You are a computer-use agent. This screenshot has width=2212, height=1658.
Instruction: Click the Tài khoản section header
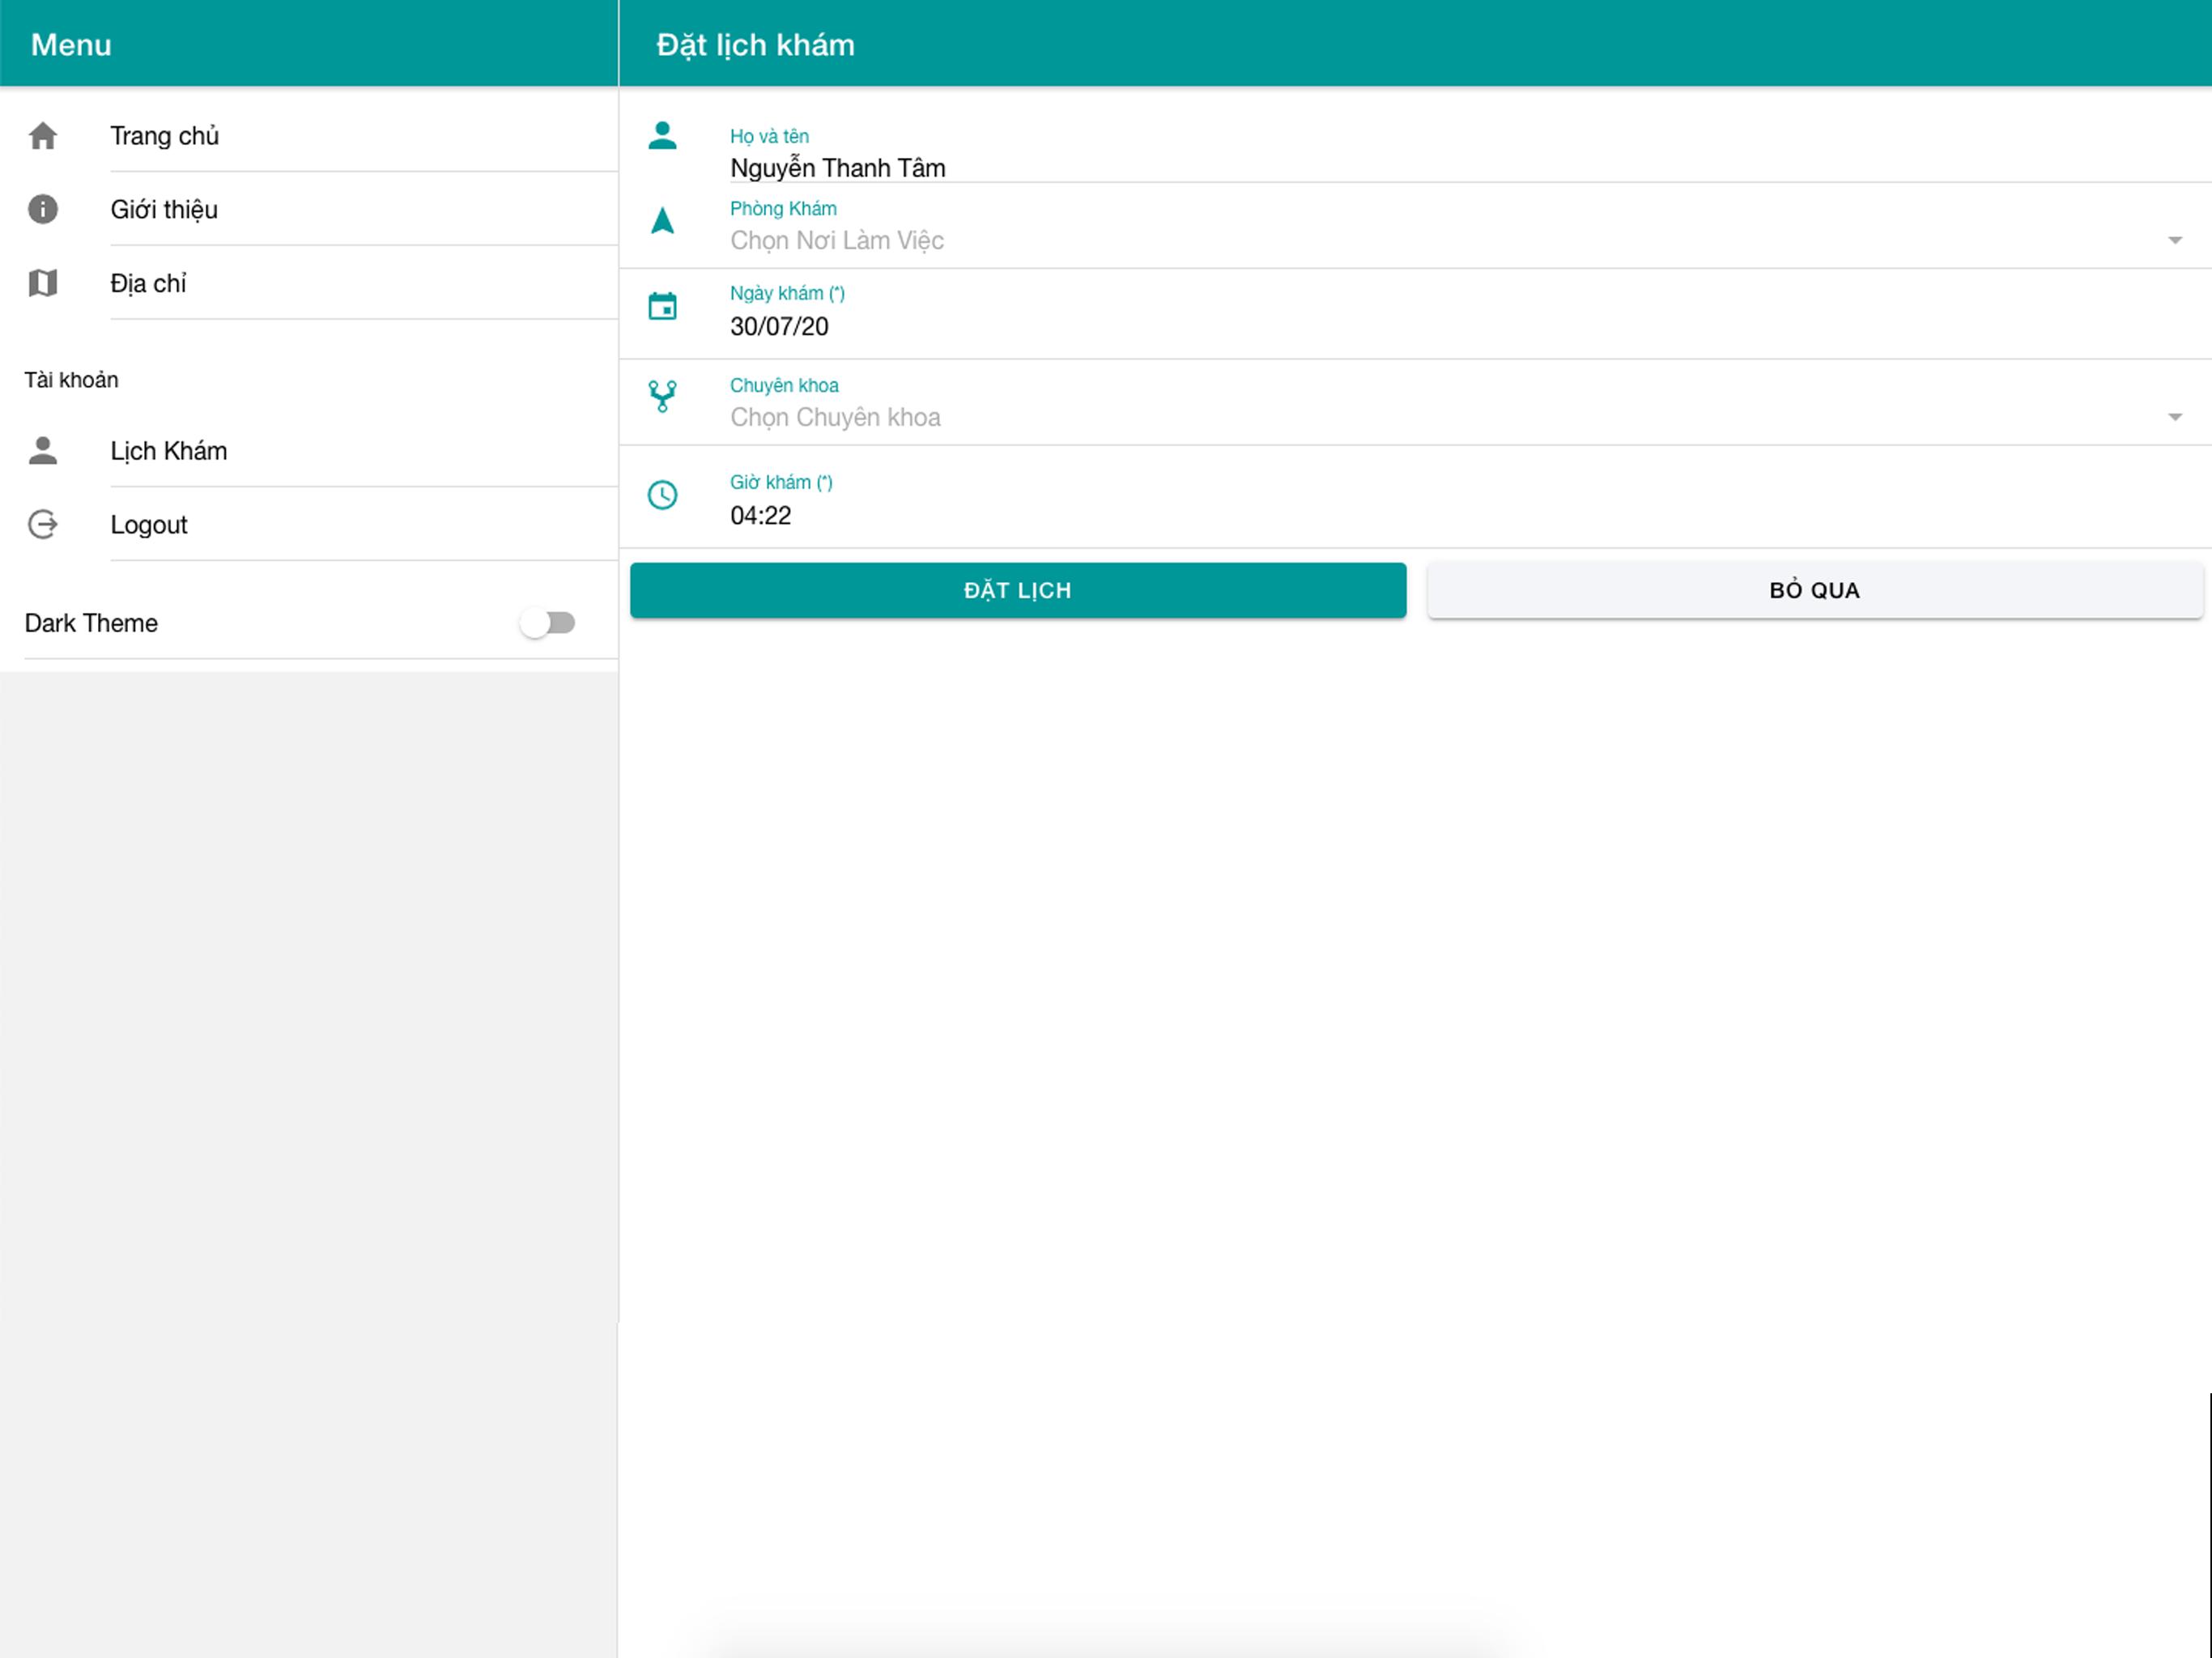point(71,380)
